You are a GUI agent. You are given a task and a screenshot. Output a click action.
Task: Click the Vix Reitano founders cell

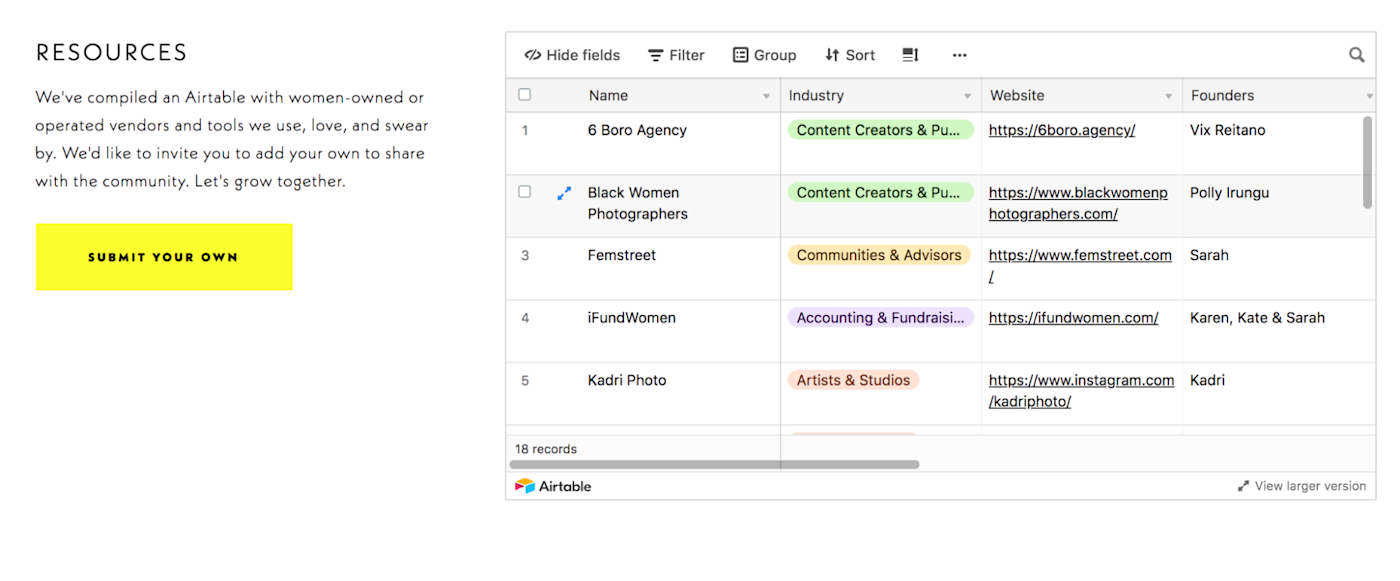[x=1279, y=143]
